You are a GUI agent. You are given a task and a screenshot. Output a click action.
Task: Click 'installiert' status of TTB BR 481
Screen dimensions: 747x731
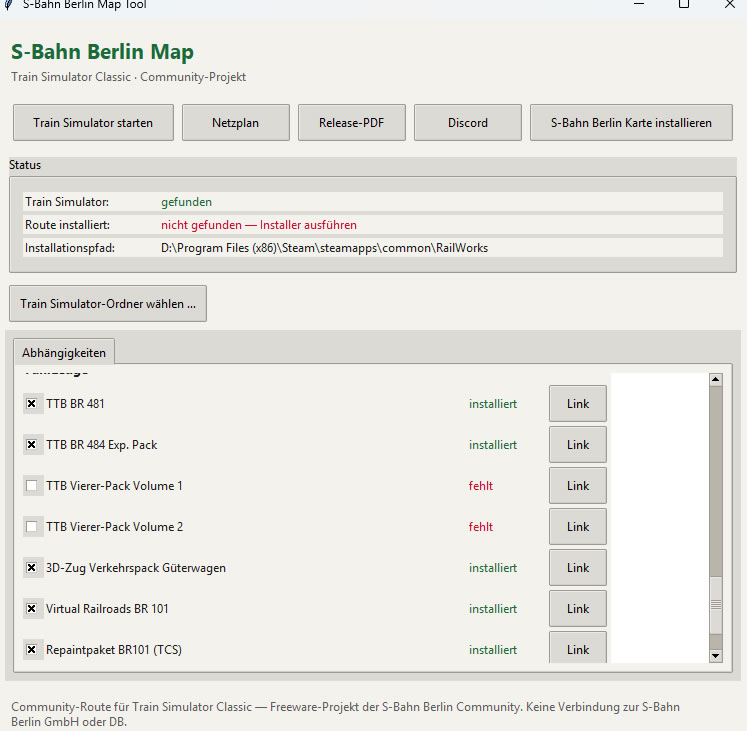tap(493, 404)
